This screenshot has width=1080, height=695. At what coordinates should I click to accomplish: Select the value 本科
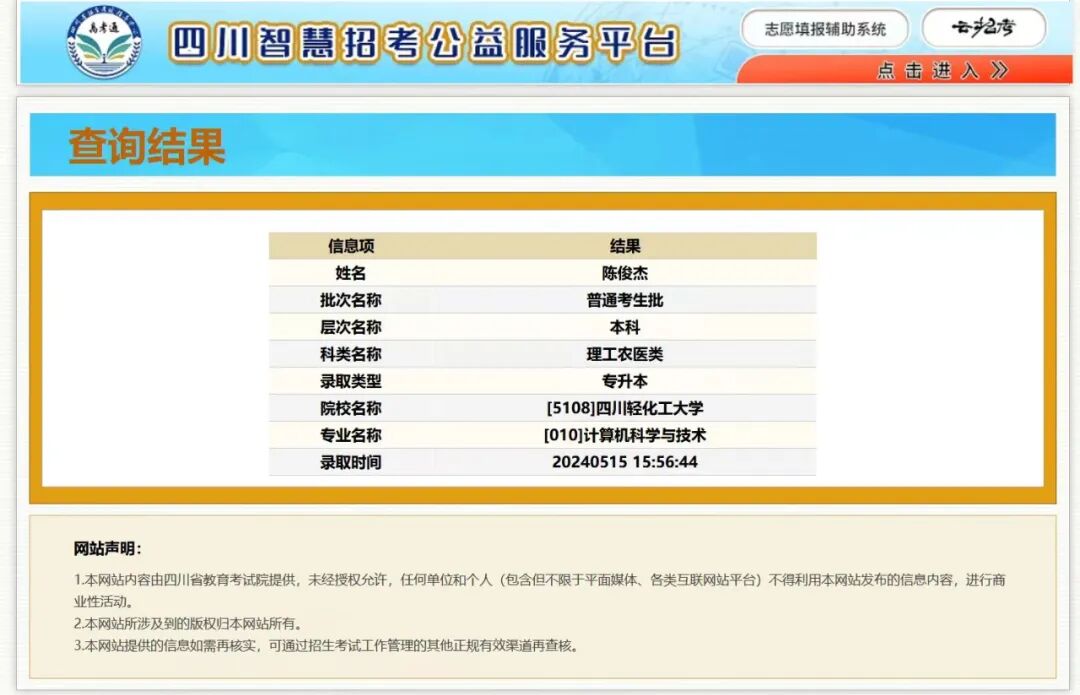[625, 327]
